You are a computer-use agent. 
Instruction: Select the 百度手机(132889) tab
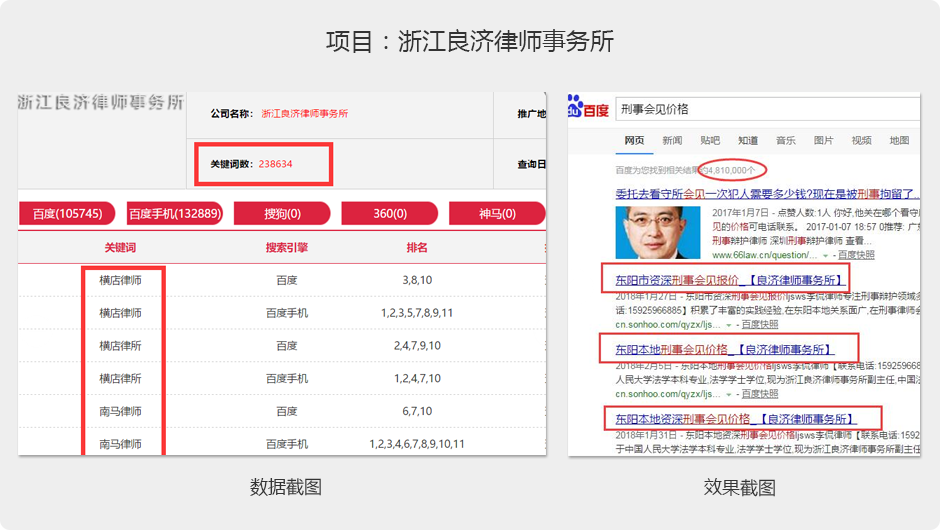(x=175, y=213)
